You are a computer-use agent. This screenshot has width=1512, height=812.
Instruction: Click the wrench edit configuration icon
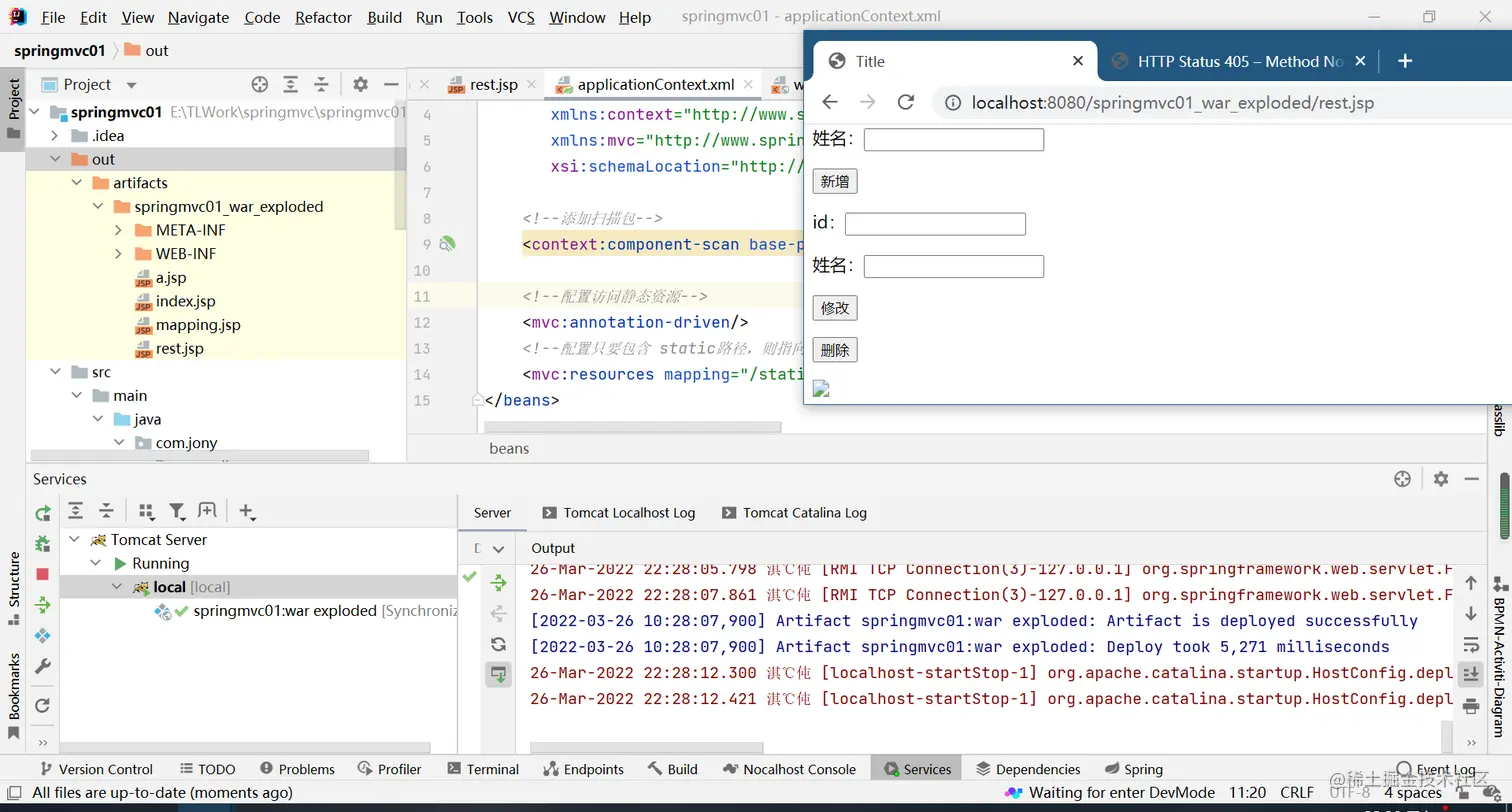[42, 666]
